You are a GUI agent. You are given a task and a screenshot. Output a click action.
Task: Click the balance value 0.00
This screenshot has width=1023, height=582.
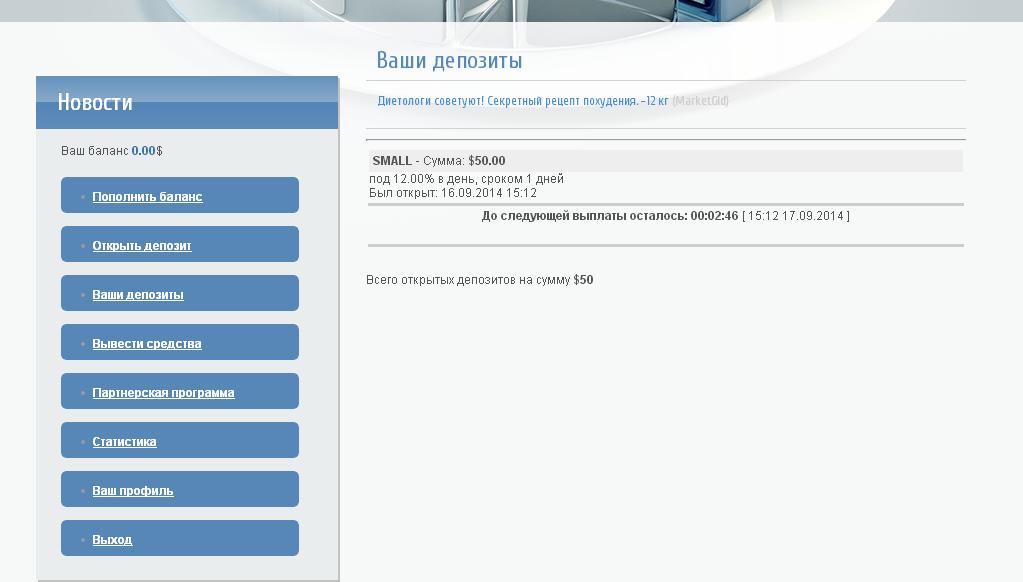coord(144,151)
